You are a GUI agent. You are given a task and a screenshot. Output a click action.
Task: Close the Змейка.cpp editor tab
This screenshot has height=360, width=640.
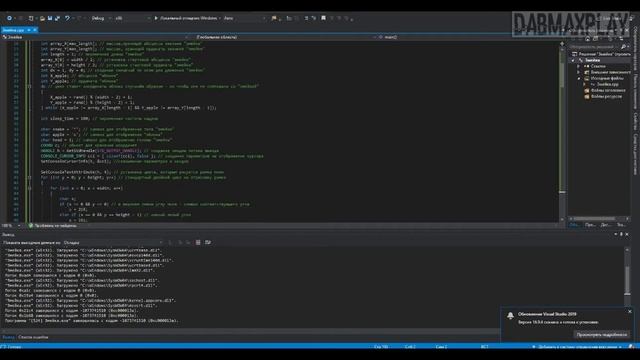pos(35,30)
